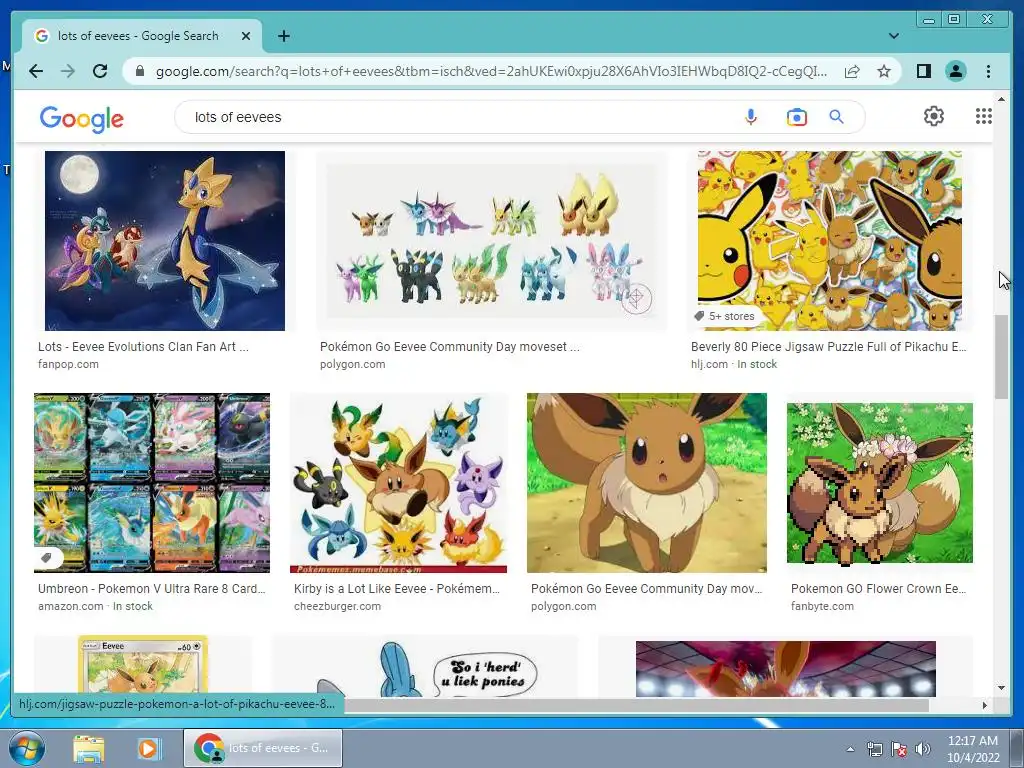Click 'Lots - Eevee Evolutions Clan Fan Art' title
The image size is (1024, 768).
pos(143,347)
